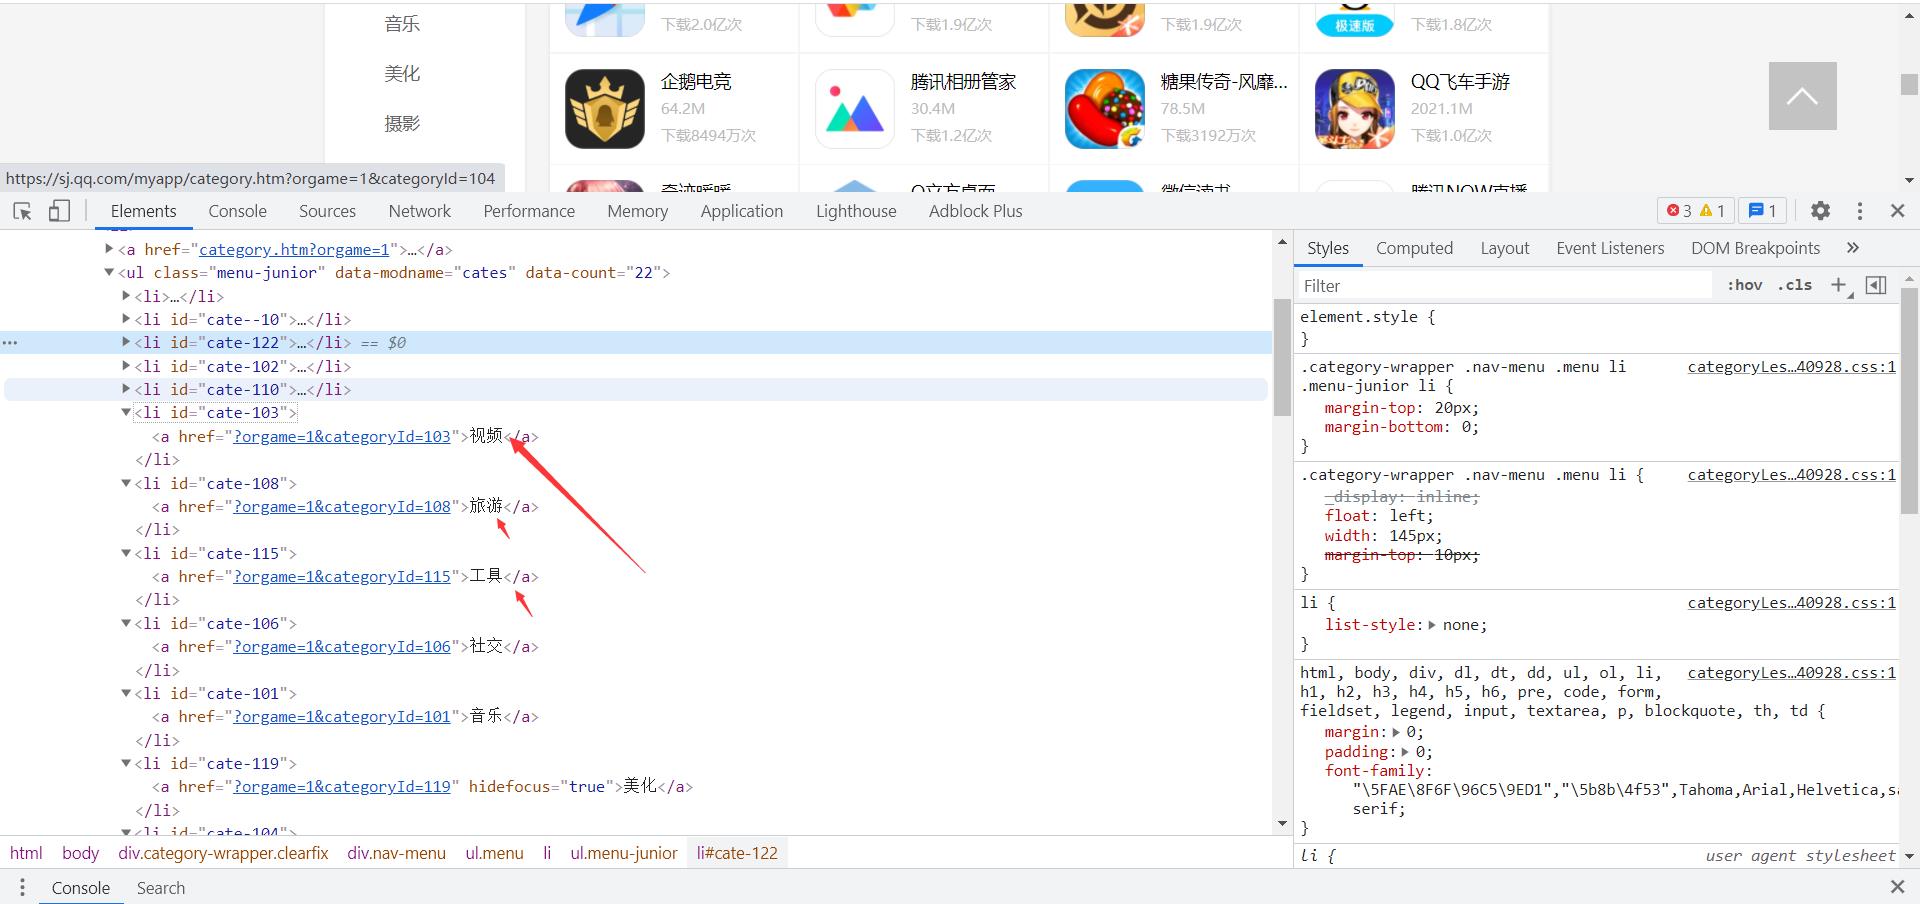The width and height of the screenshot is (1920, 904).
Task: Expand the cate-110 li node
Action: pos(126,389)
